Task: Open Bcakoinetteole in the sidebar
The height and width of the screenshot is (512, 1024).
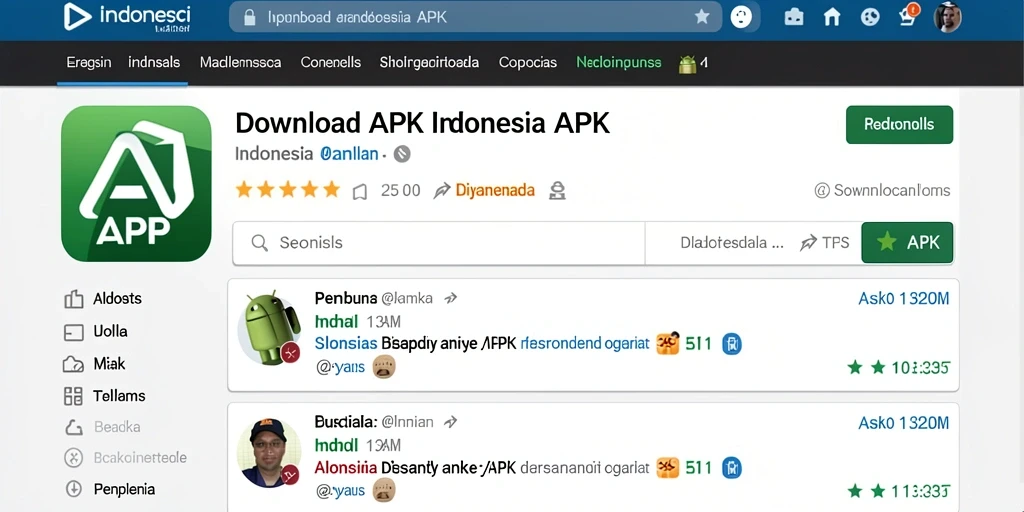Action: click(125, 457)
